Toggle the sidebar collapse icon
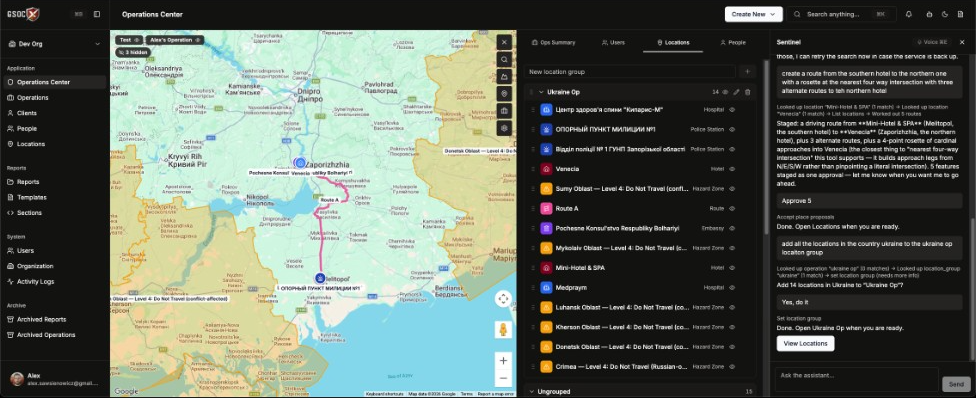The width and height of the screenshot is (976, 398). pyautogui.click(x=96, y=14)
